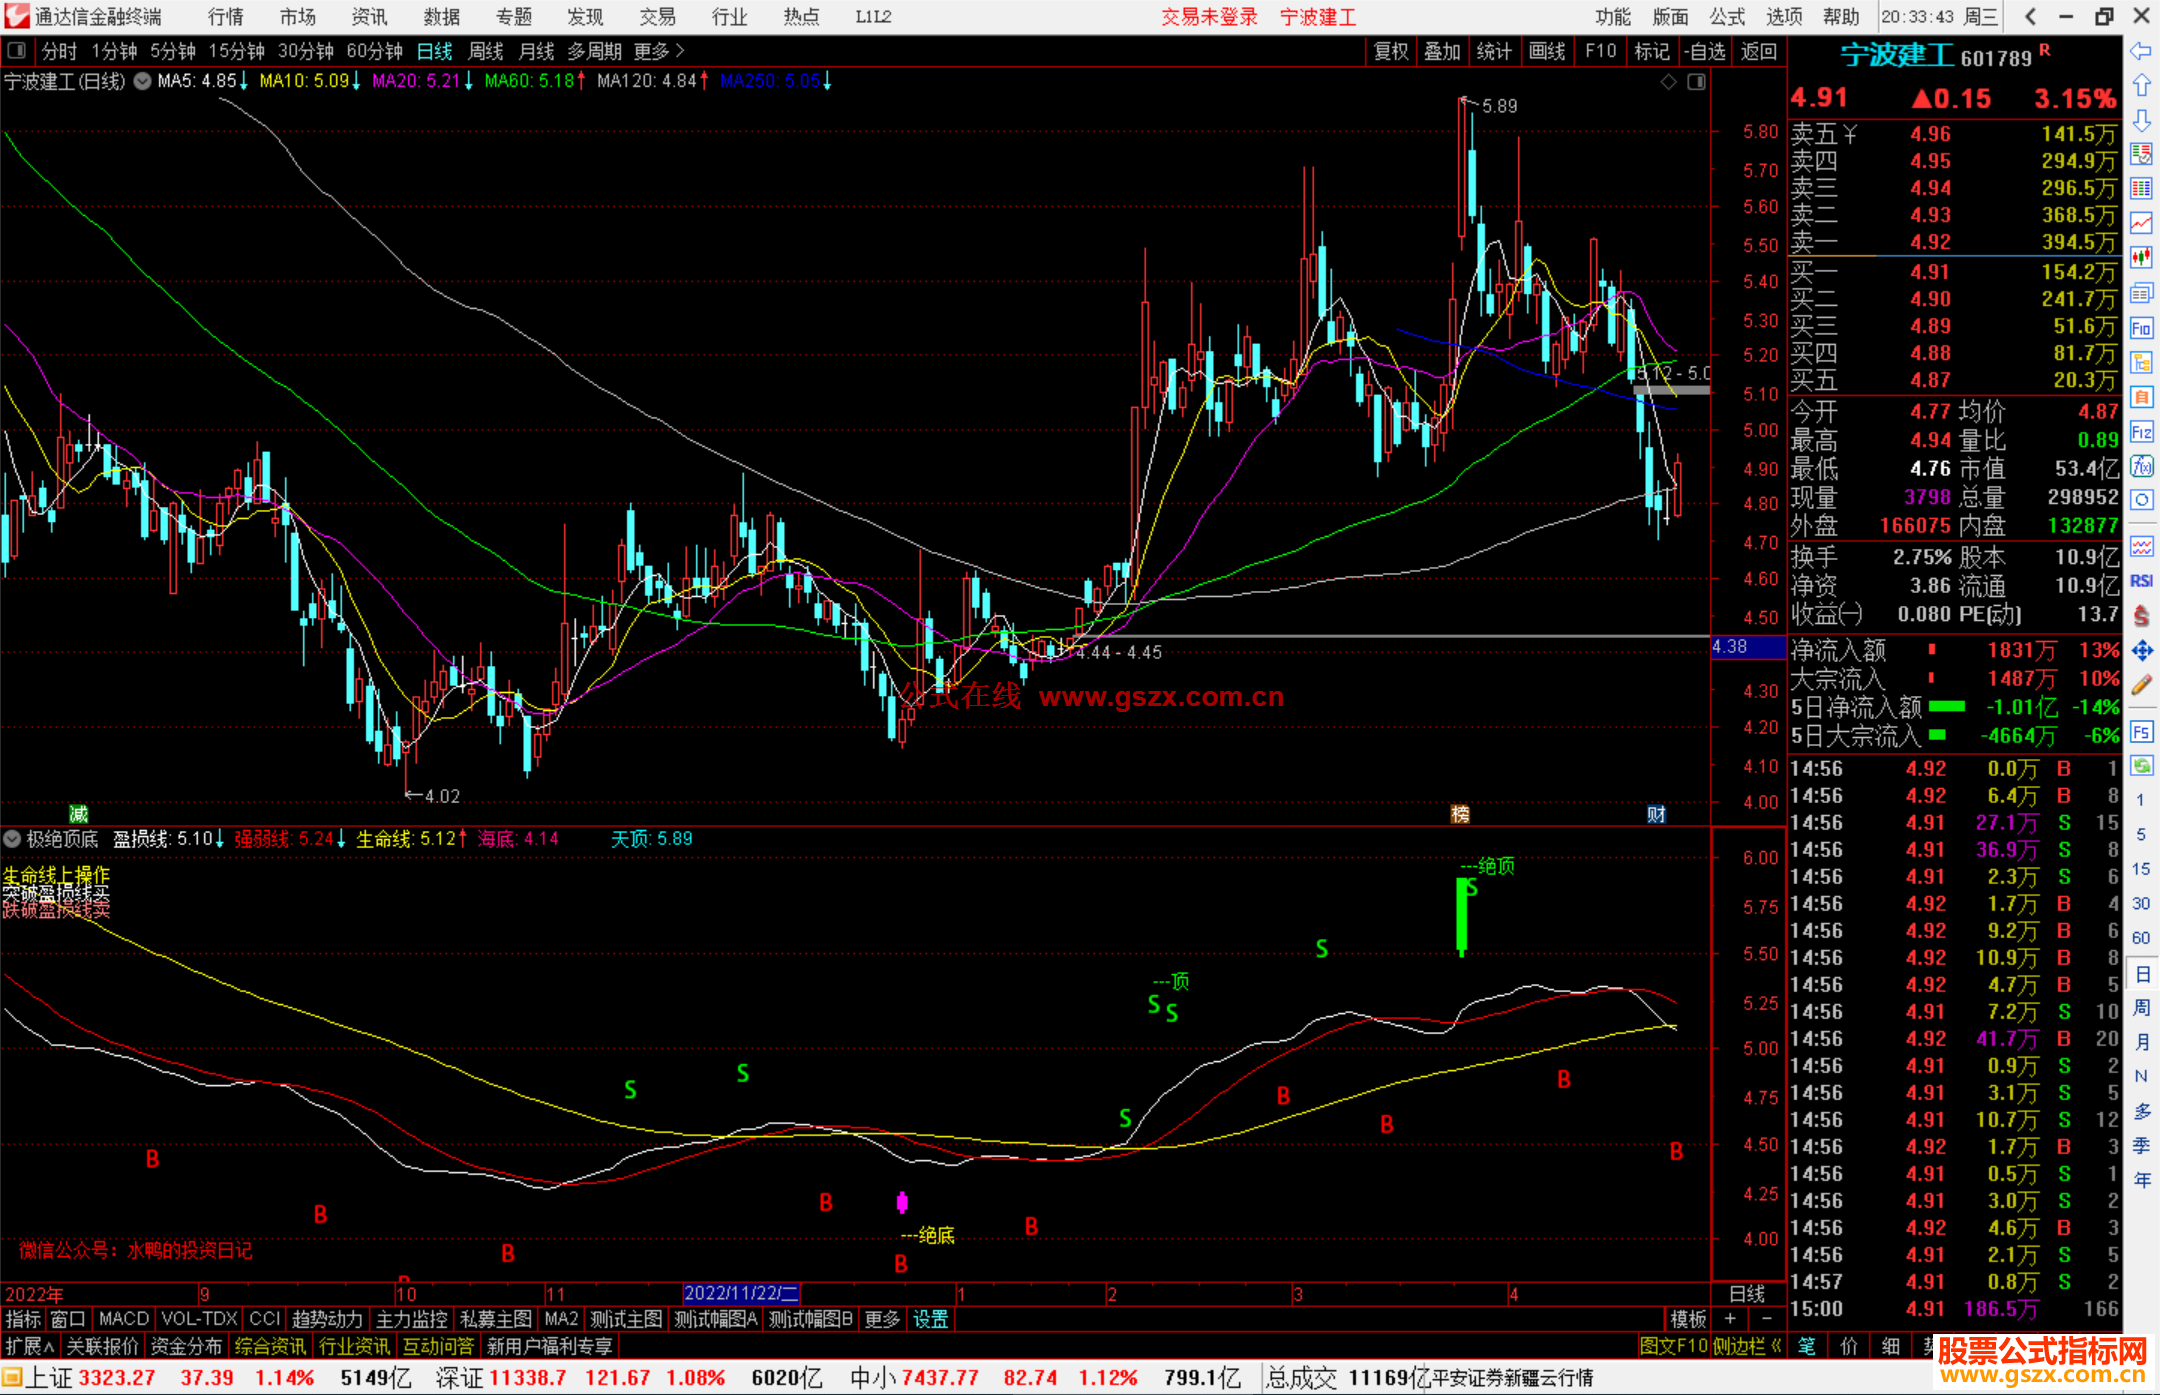Screen dimensions: 2160x1395
Task: Click the line trend chart sidebar icon
Action: tap(2141, 223)
